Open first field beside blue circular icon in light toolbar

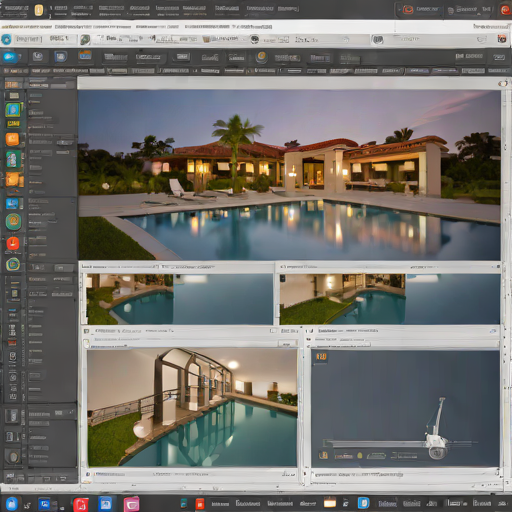(x=29, y=39)
